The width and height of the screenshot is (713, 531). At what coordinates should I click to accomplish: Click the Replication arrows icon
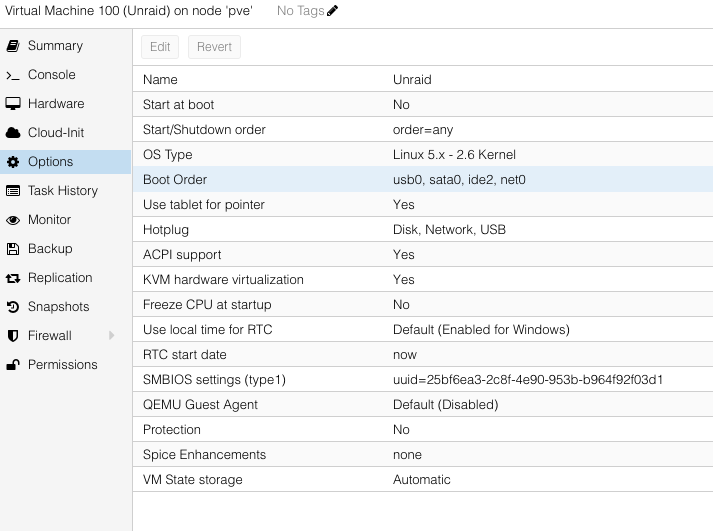click(x=13, y=278)
